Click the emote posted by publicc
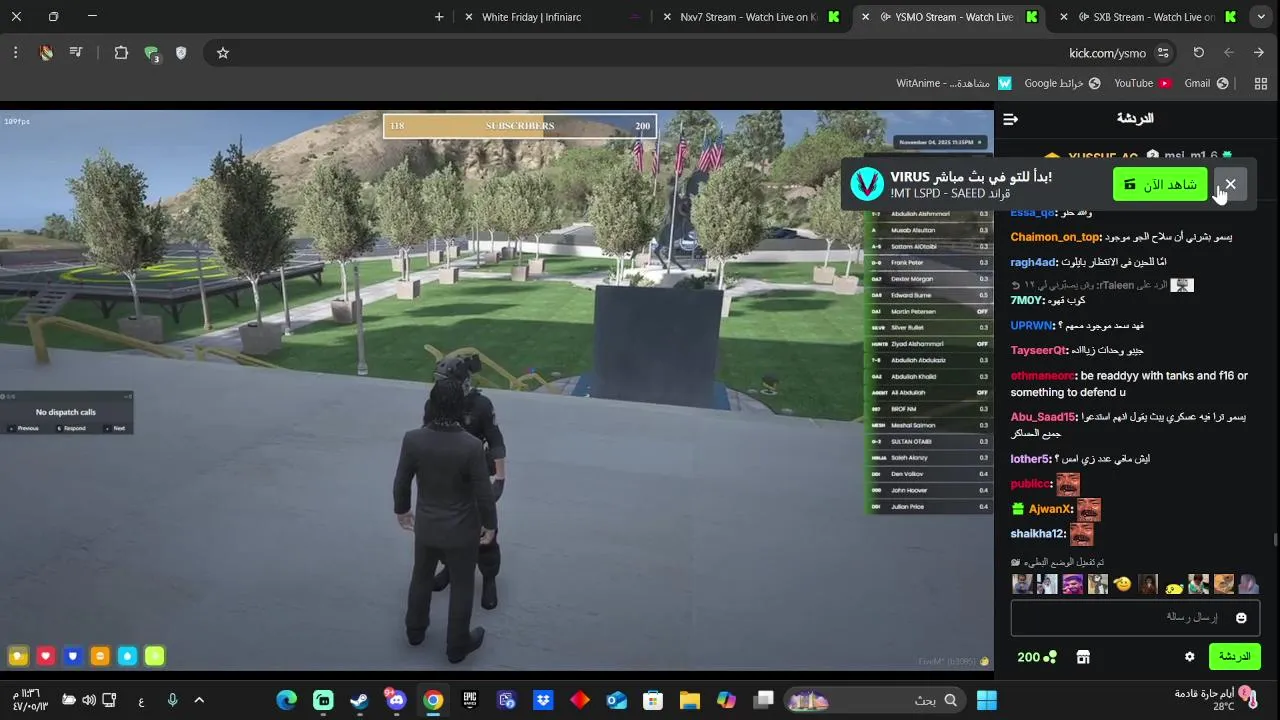Screen dimensions: 1280x720 [x=1067, y=484]
